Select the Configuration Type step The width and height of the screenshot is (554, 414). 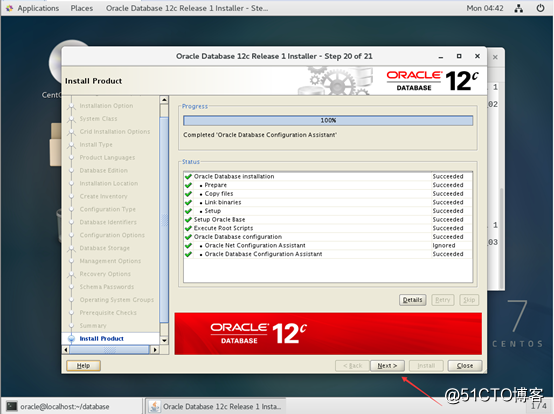(107, 209)
